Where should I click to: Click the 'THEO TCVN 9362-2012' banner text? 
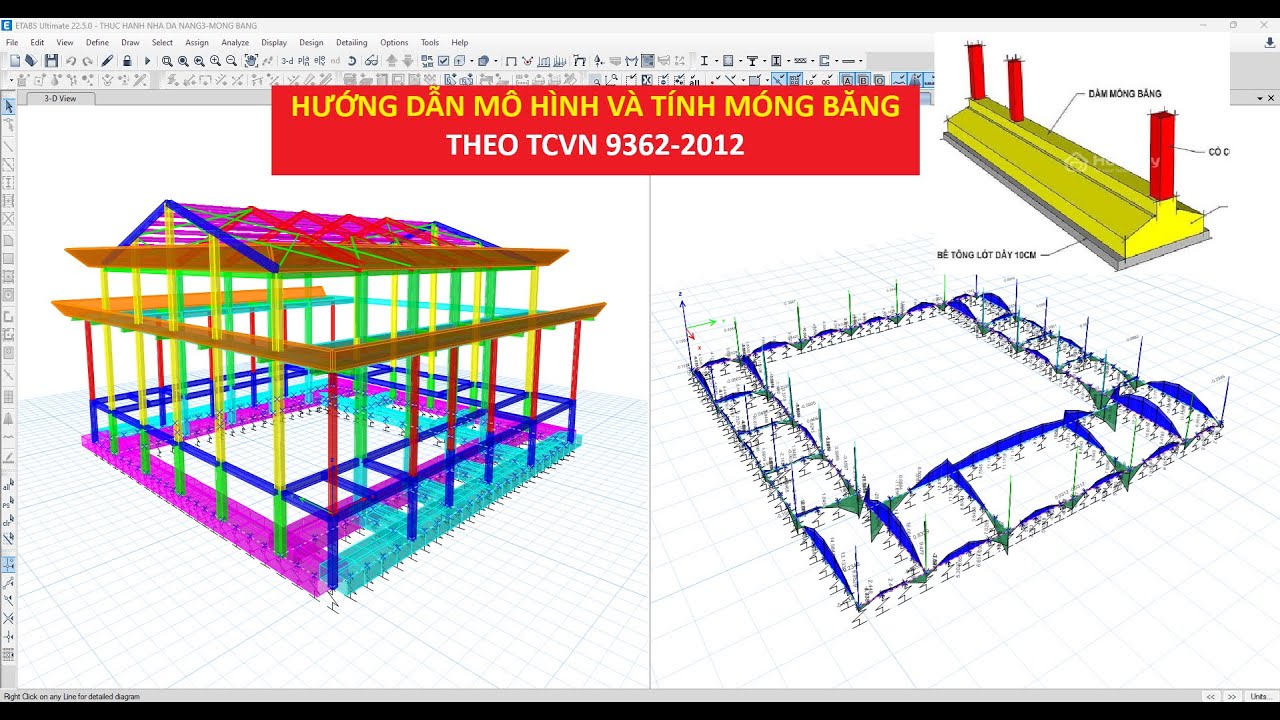tap(595, 145)
